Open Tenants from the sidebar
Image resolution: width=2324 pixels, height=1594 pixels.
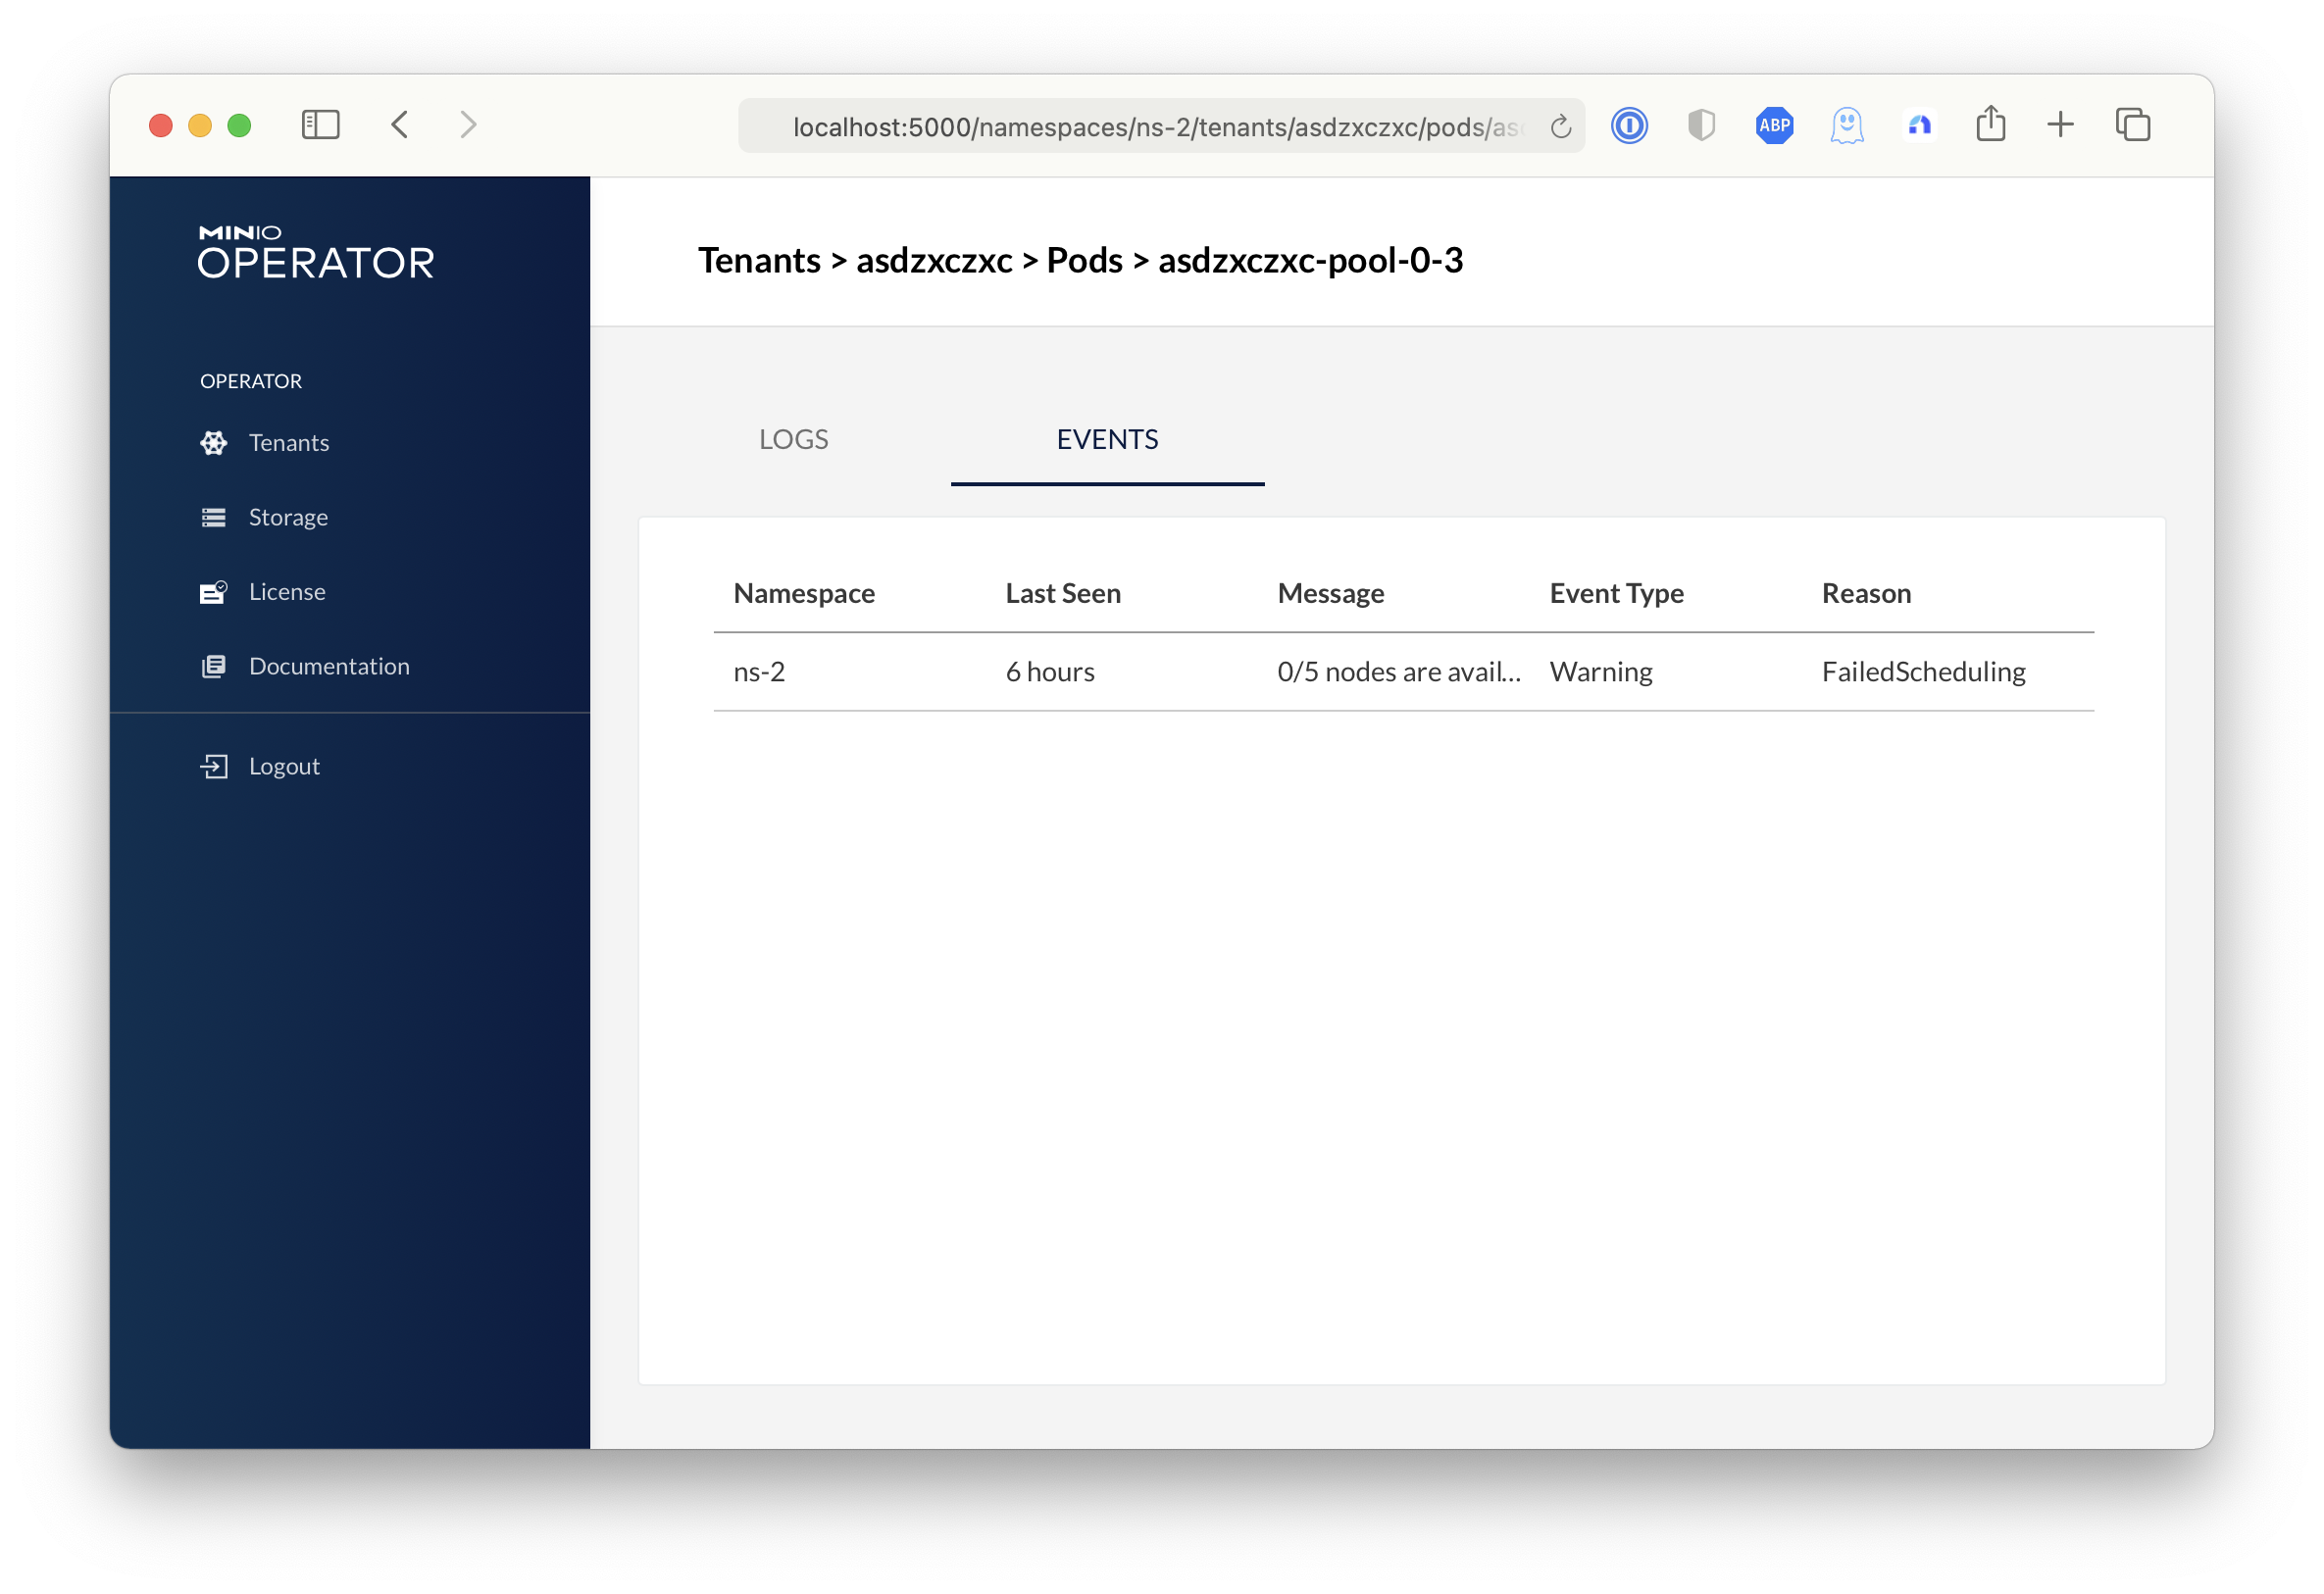tap(288, 443)
